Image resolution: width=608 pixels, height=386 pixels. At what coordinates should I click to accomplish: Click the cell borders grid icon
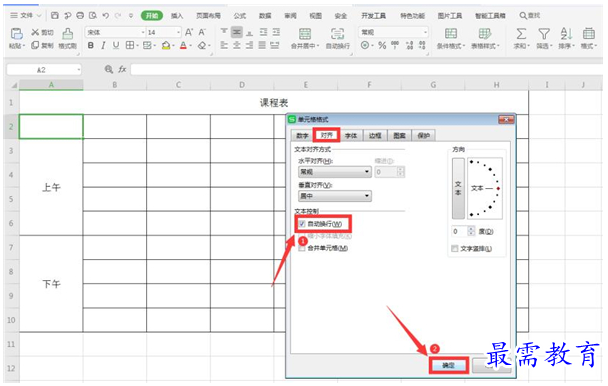click(130, 46)
